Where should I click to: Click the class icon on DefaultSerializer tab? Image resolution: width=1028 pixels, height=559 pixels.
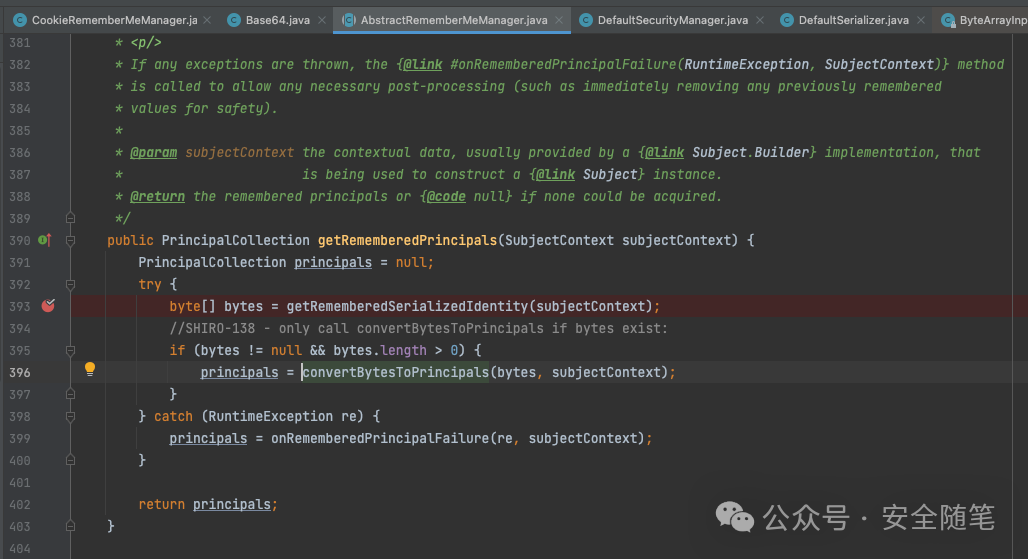pos(787,20)
